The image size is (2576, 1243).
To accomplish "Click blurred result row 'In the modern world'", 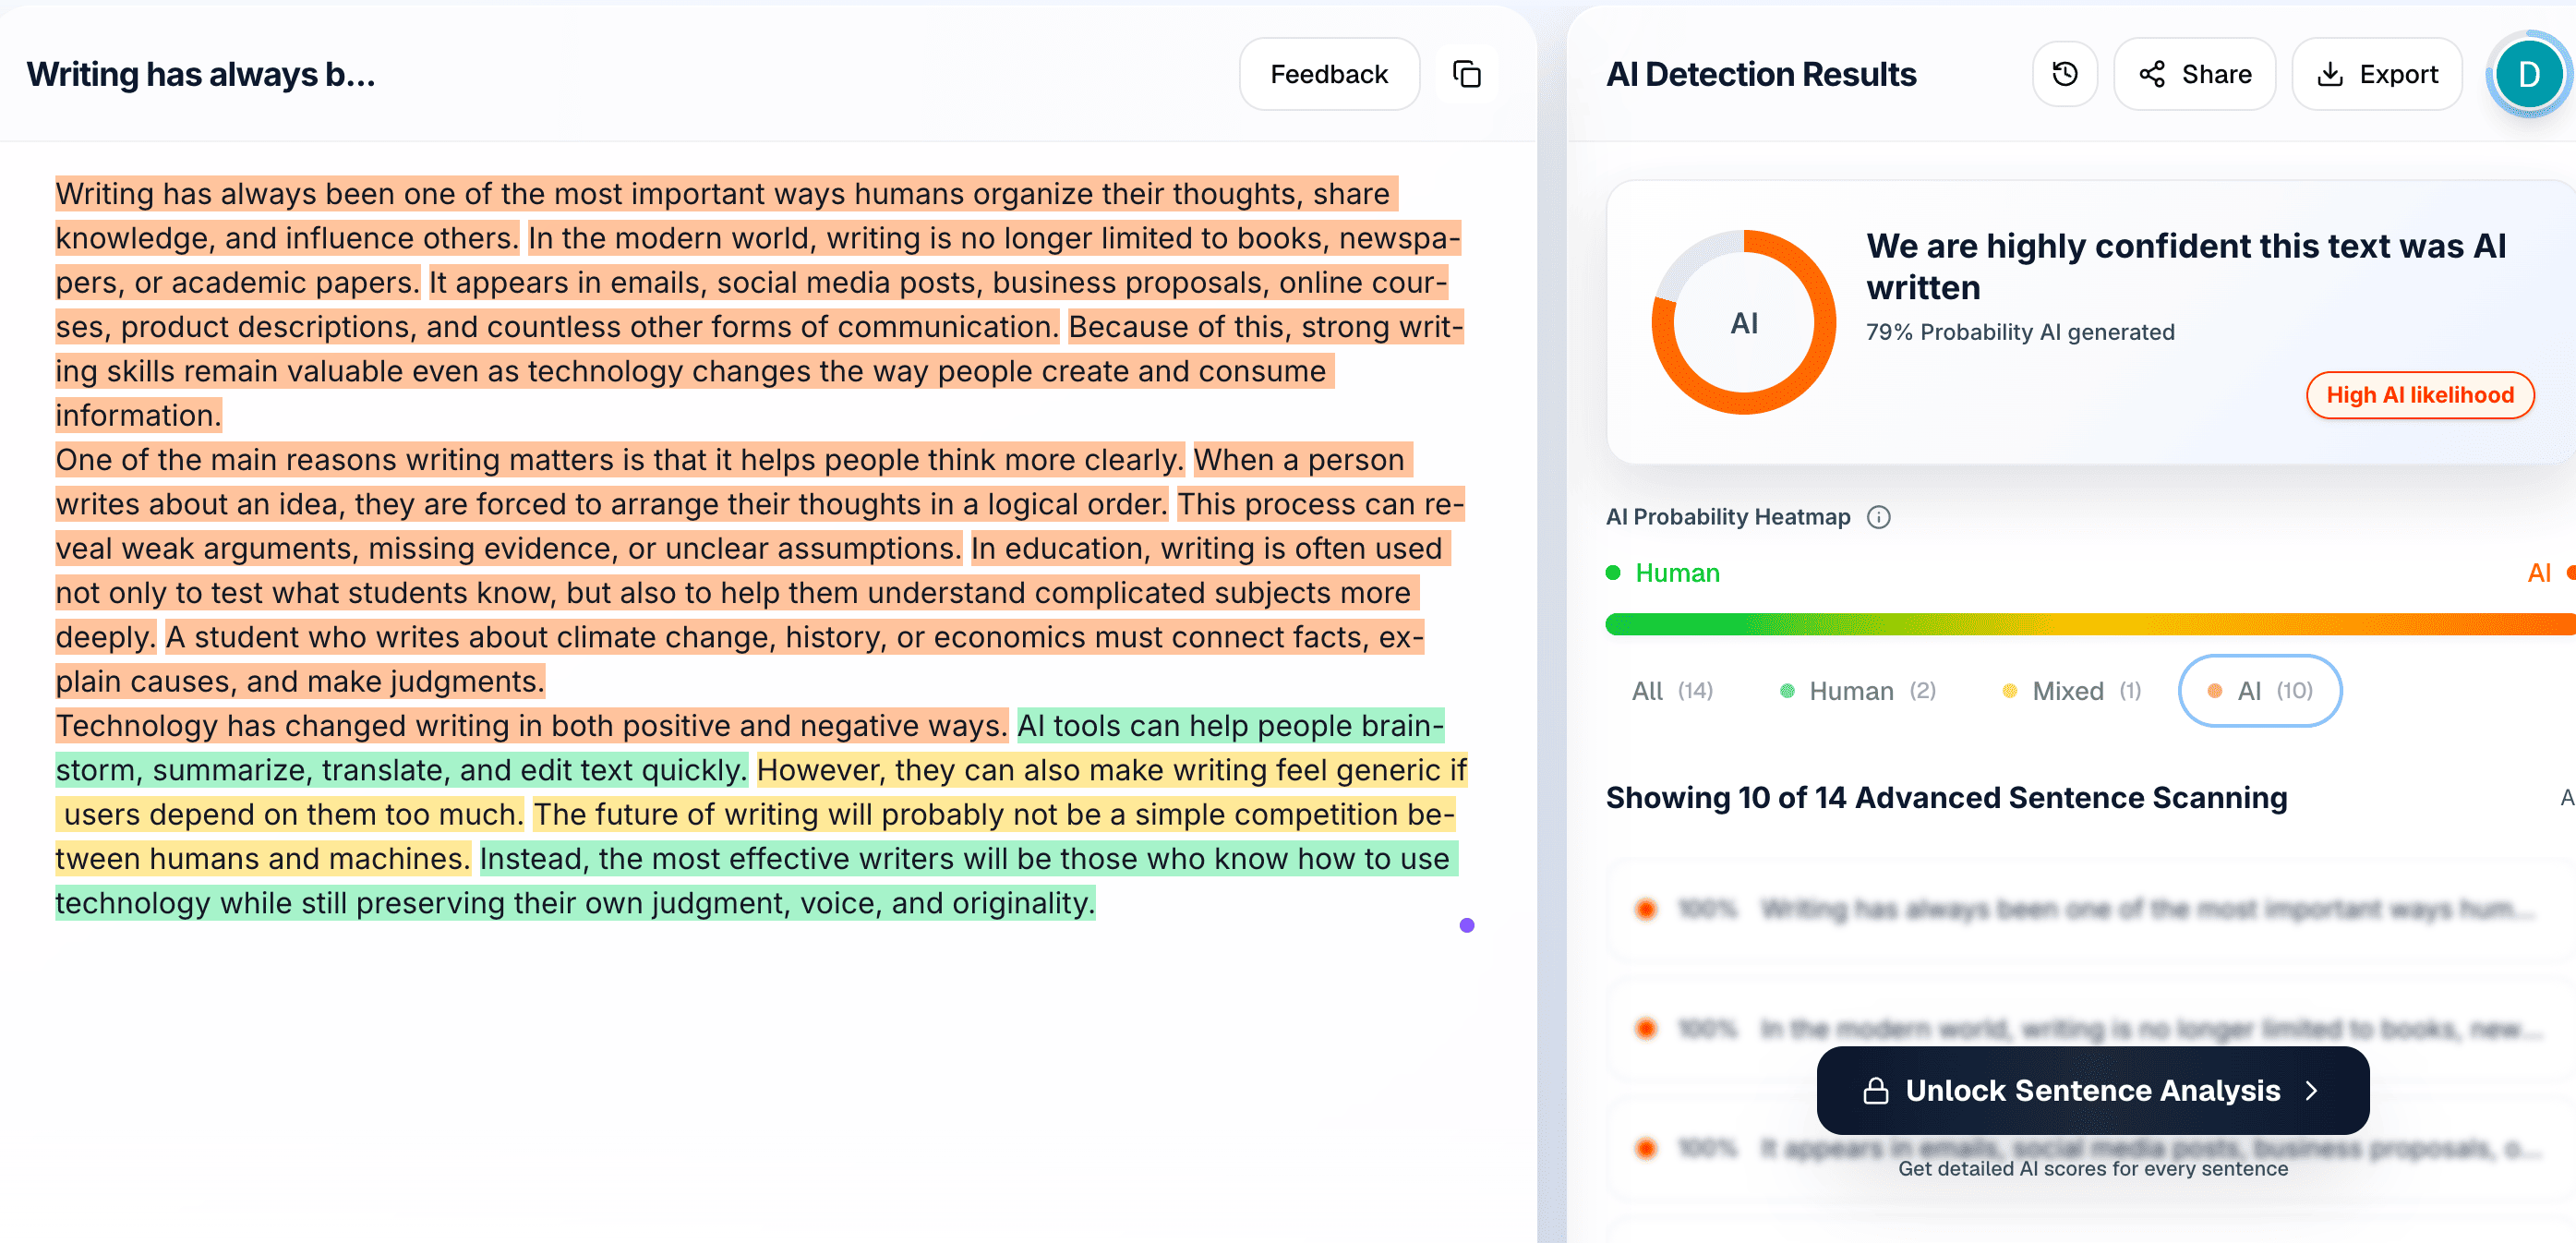I will pos(2090,1029).
